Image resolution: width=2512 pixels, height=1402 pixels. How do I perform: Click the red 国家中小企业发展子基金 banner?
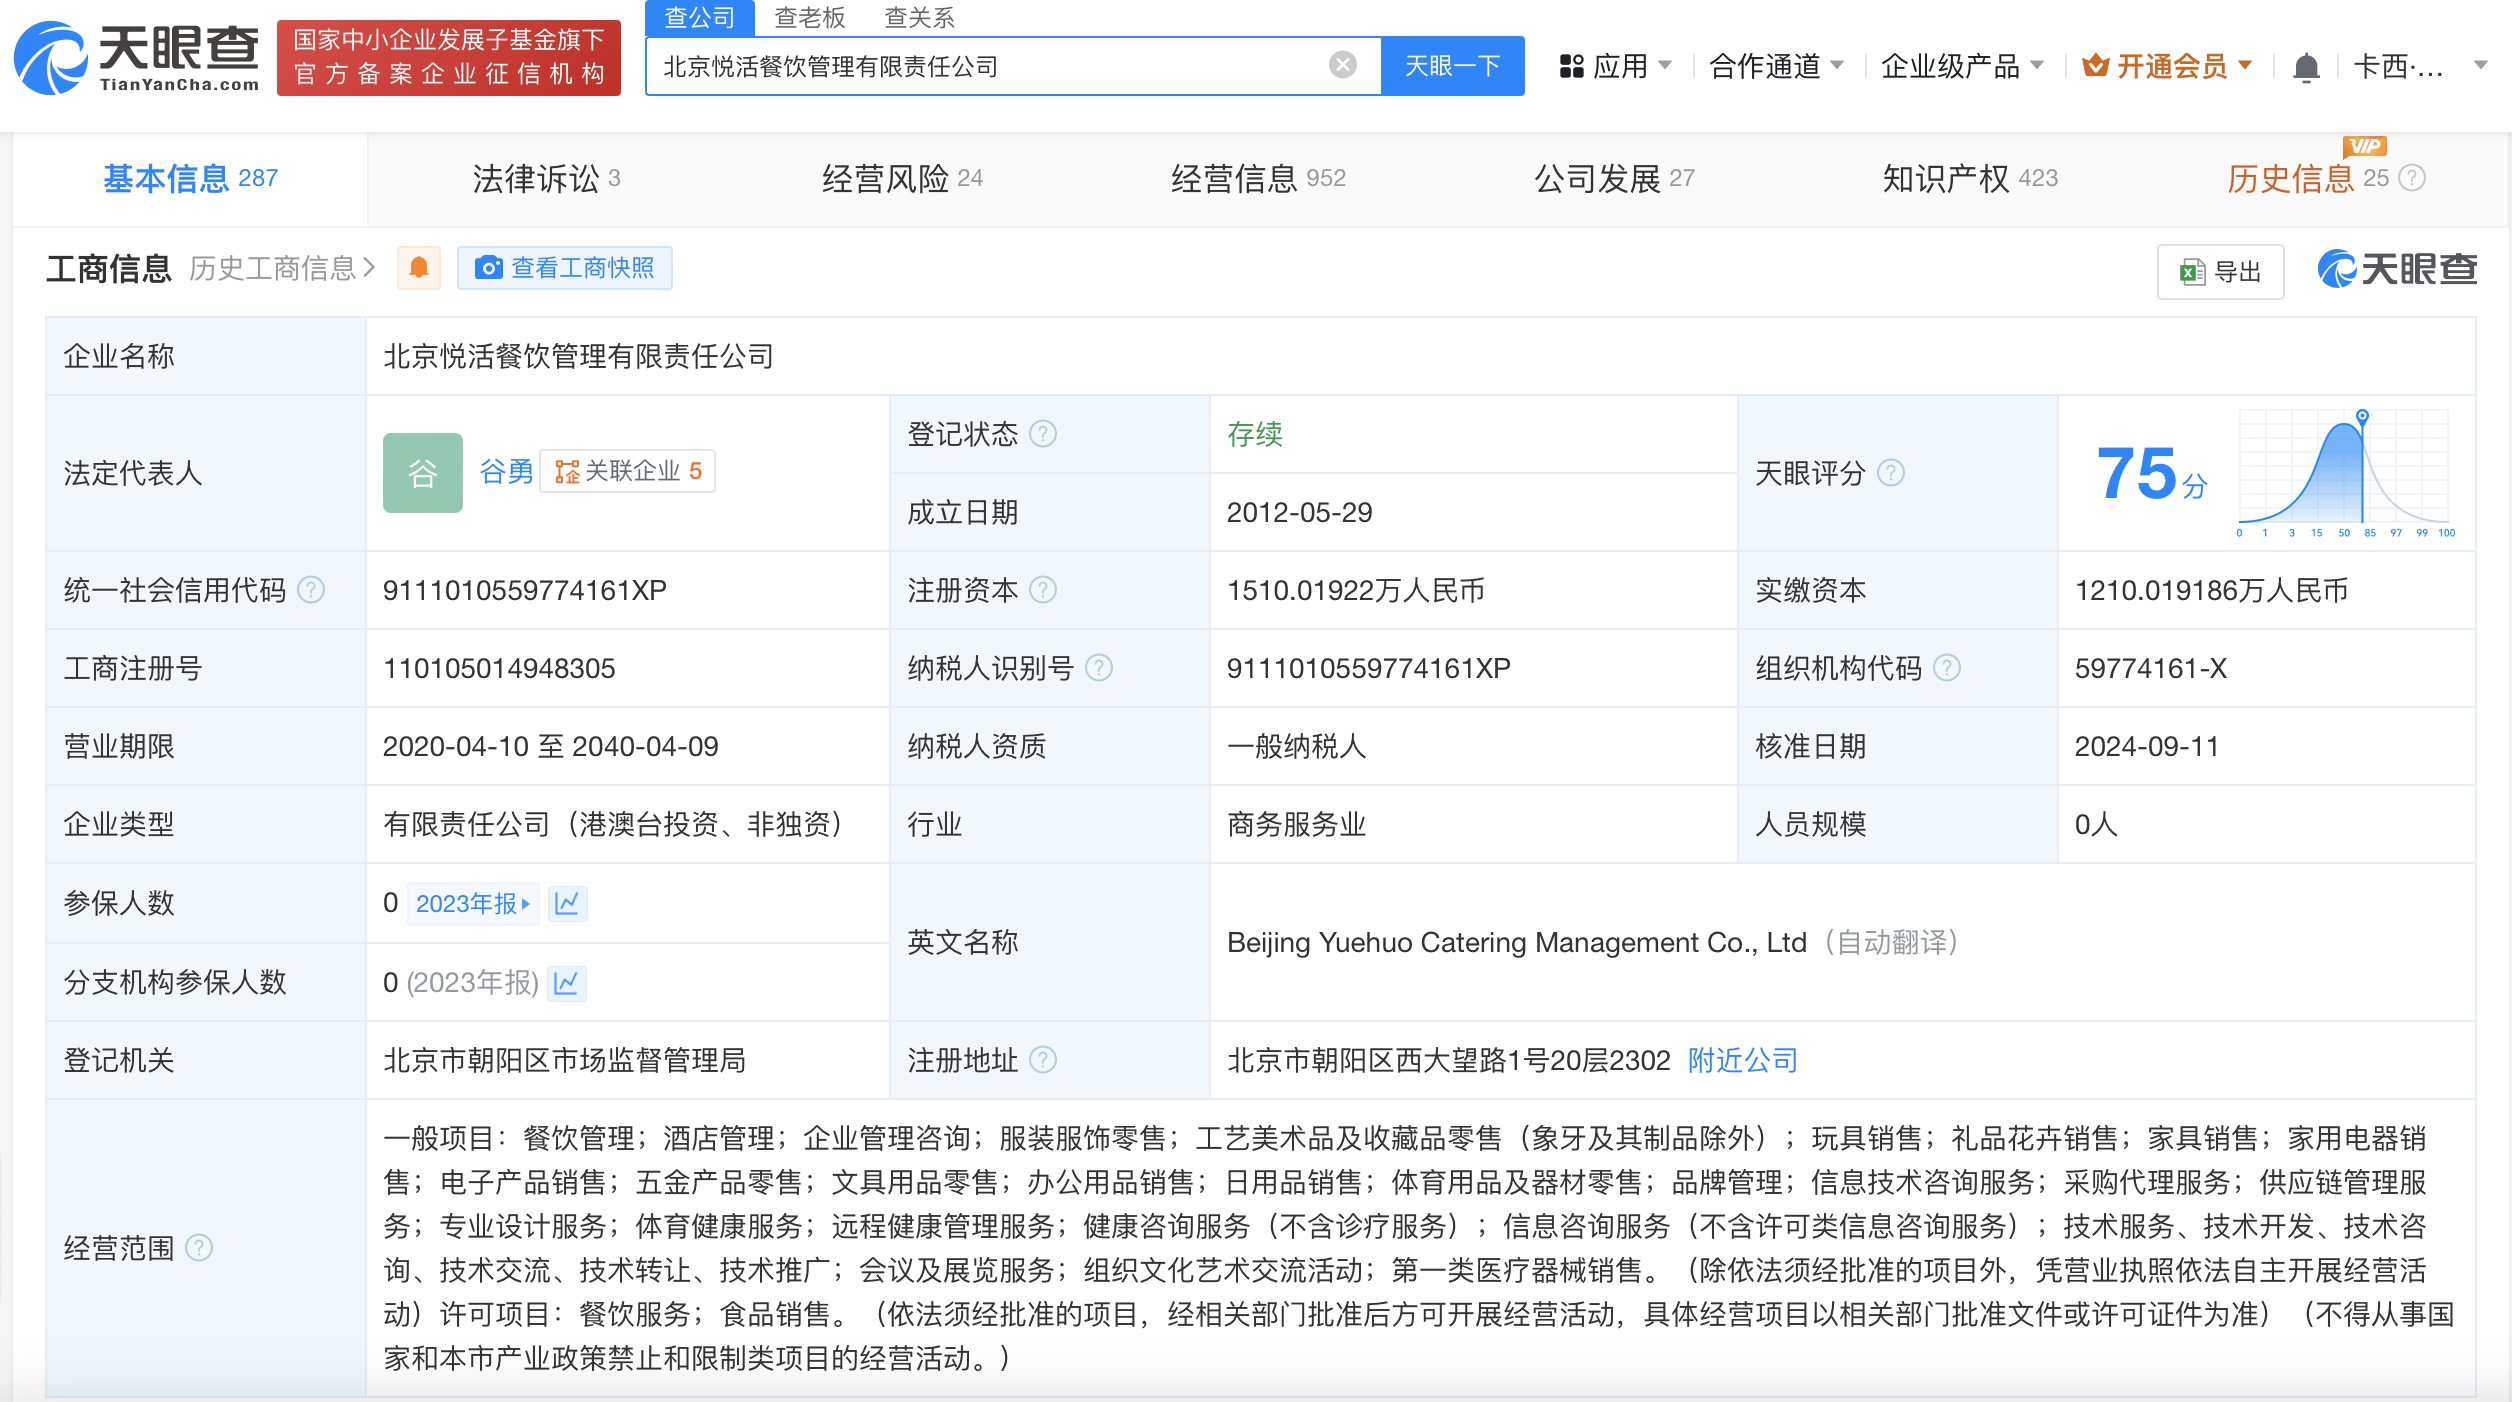click(449, 57)
